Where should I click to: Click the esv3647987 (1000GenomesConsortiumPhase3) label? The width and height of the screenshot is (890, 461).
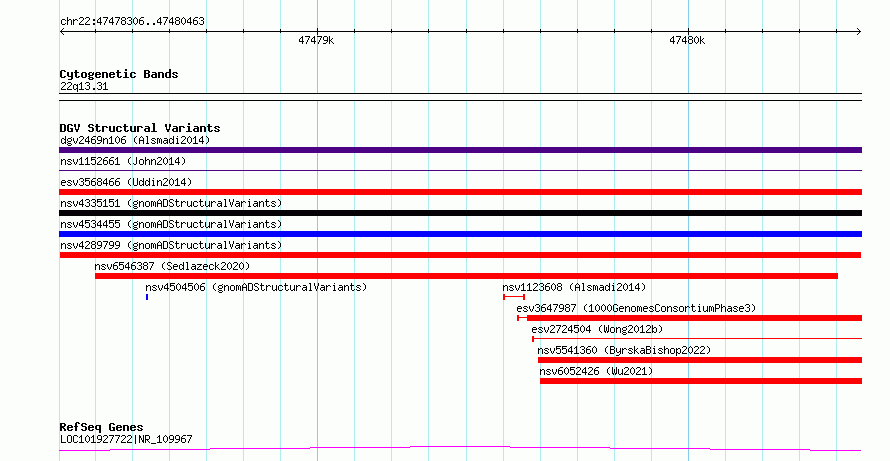click(x=636, y=308)
